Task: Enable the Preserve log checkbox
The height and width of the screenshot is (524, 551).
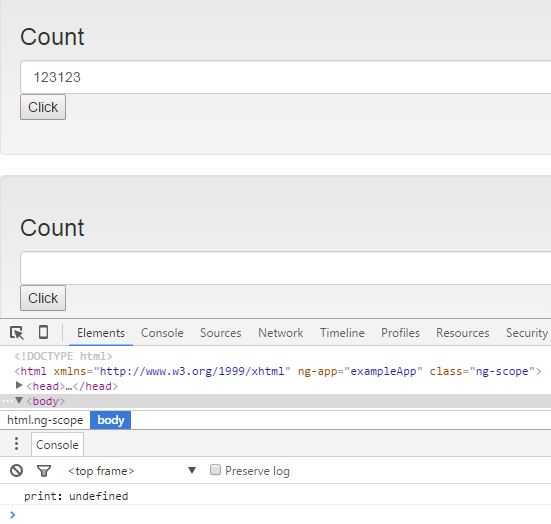Action: [x=215, y=470]
